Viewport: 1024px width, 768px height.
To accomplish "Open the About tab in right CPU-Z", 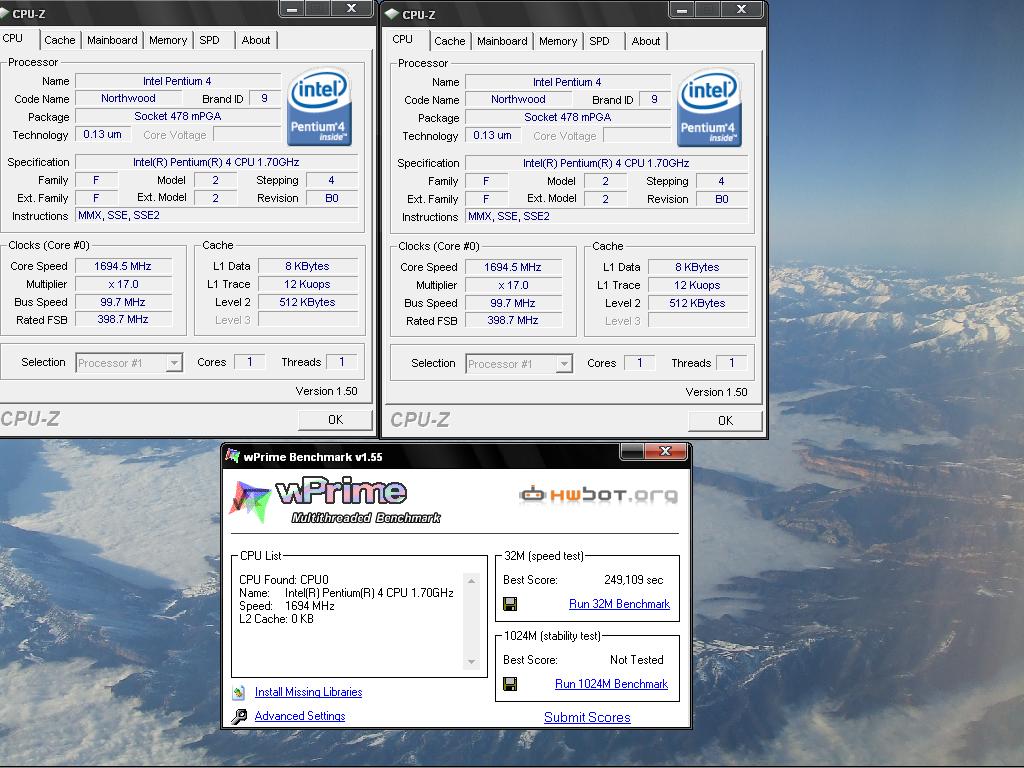I will tap(646, 41).
